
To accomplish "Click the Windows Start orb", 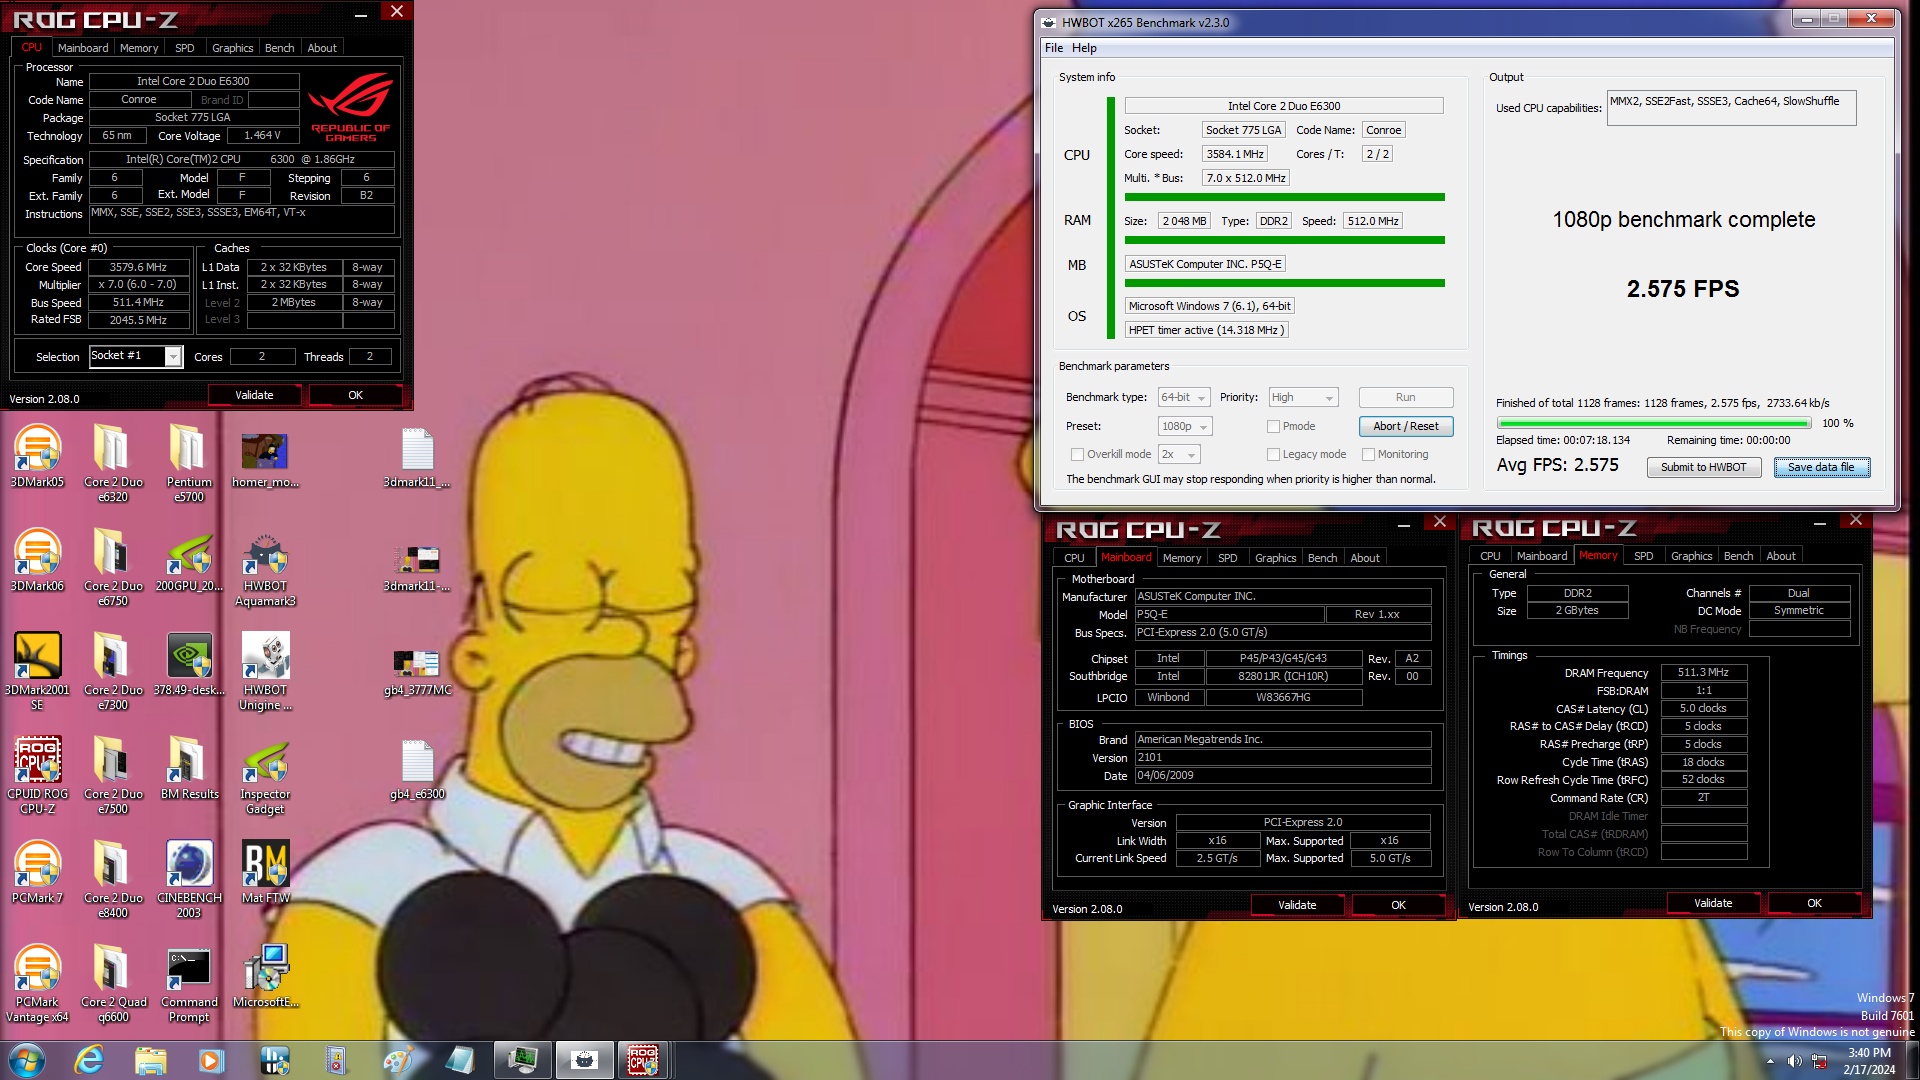I will pyautogui.click(x=27, y=1060).
